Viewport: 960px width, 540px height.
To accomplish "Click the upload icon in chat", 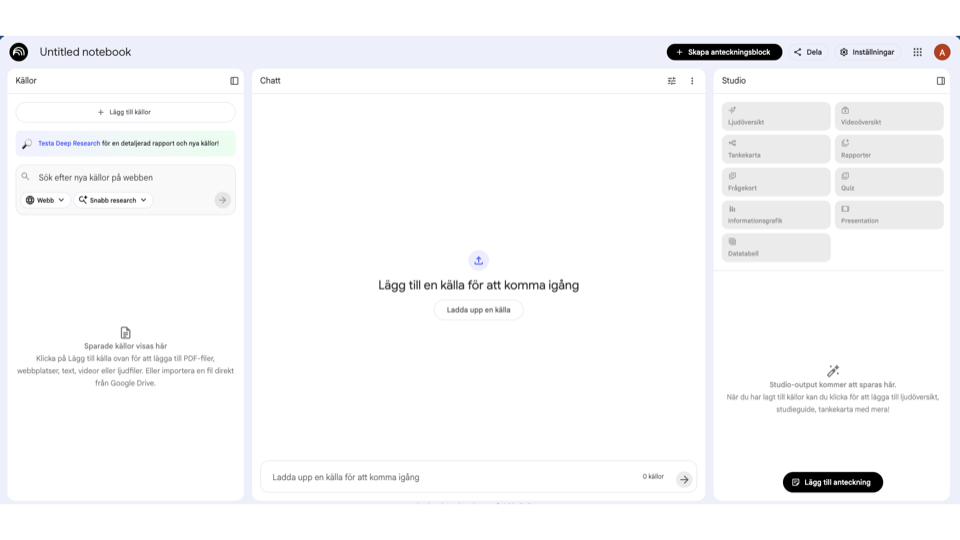I will pyautogui.click(x=478, y=261).
